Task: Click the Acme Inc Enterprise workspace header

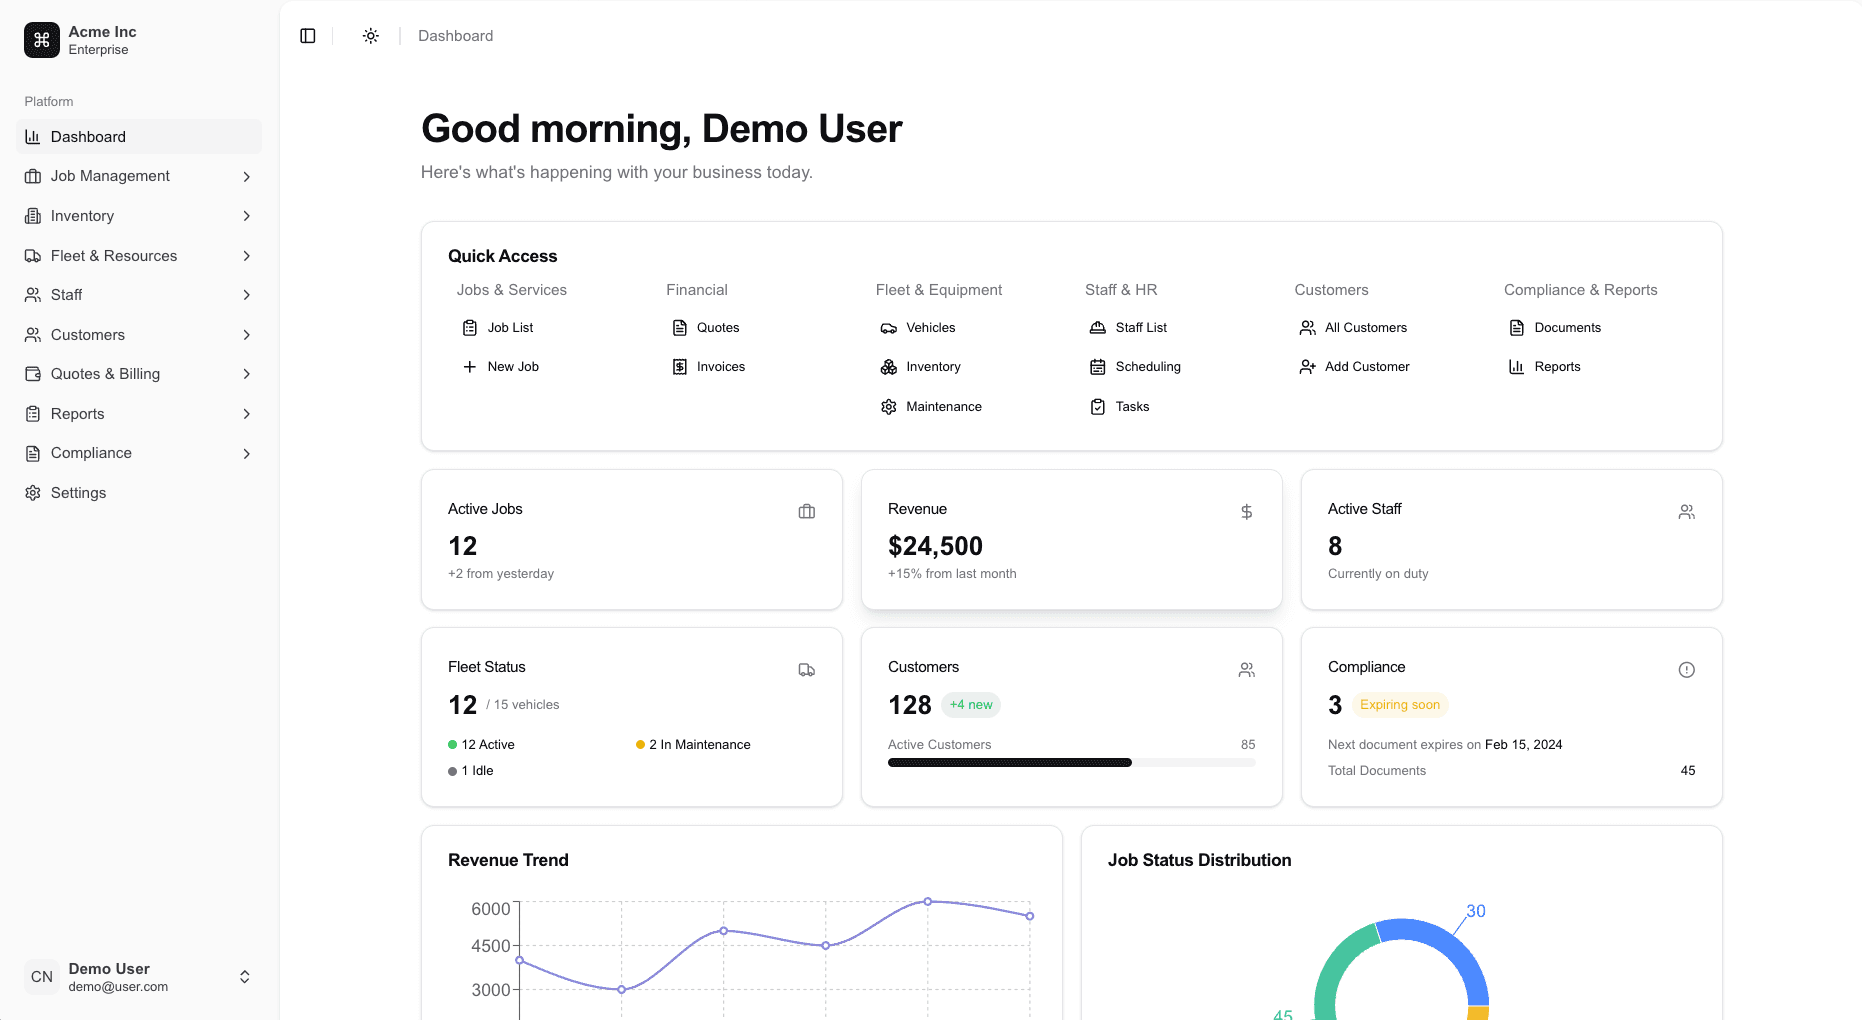Action: point(139,40)
